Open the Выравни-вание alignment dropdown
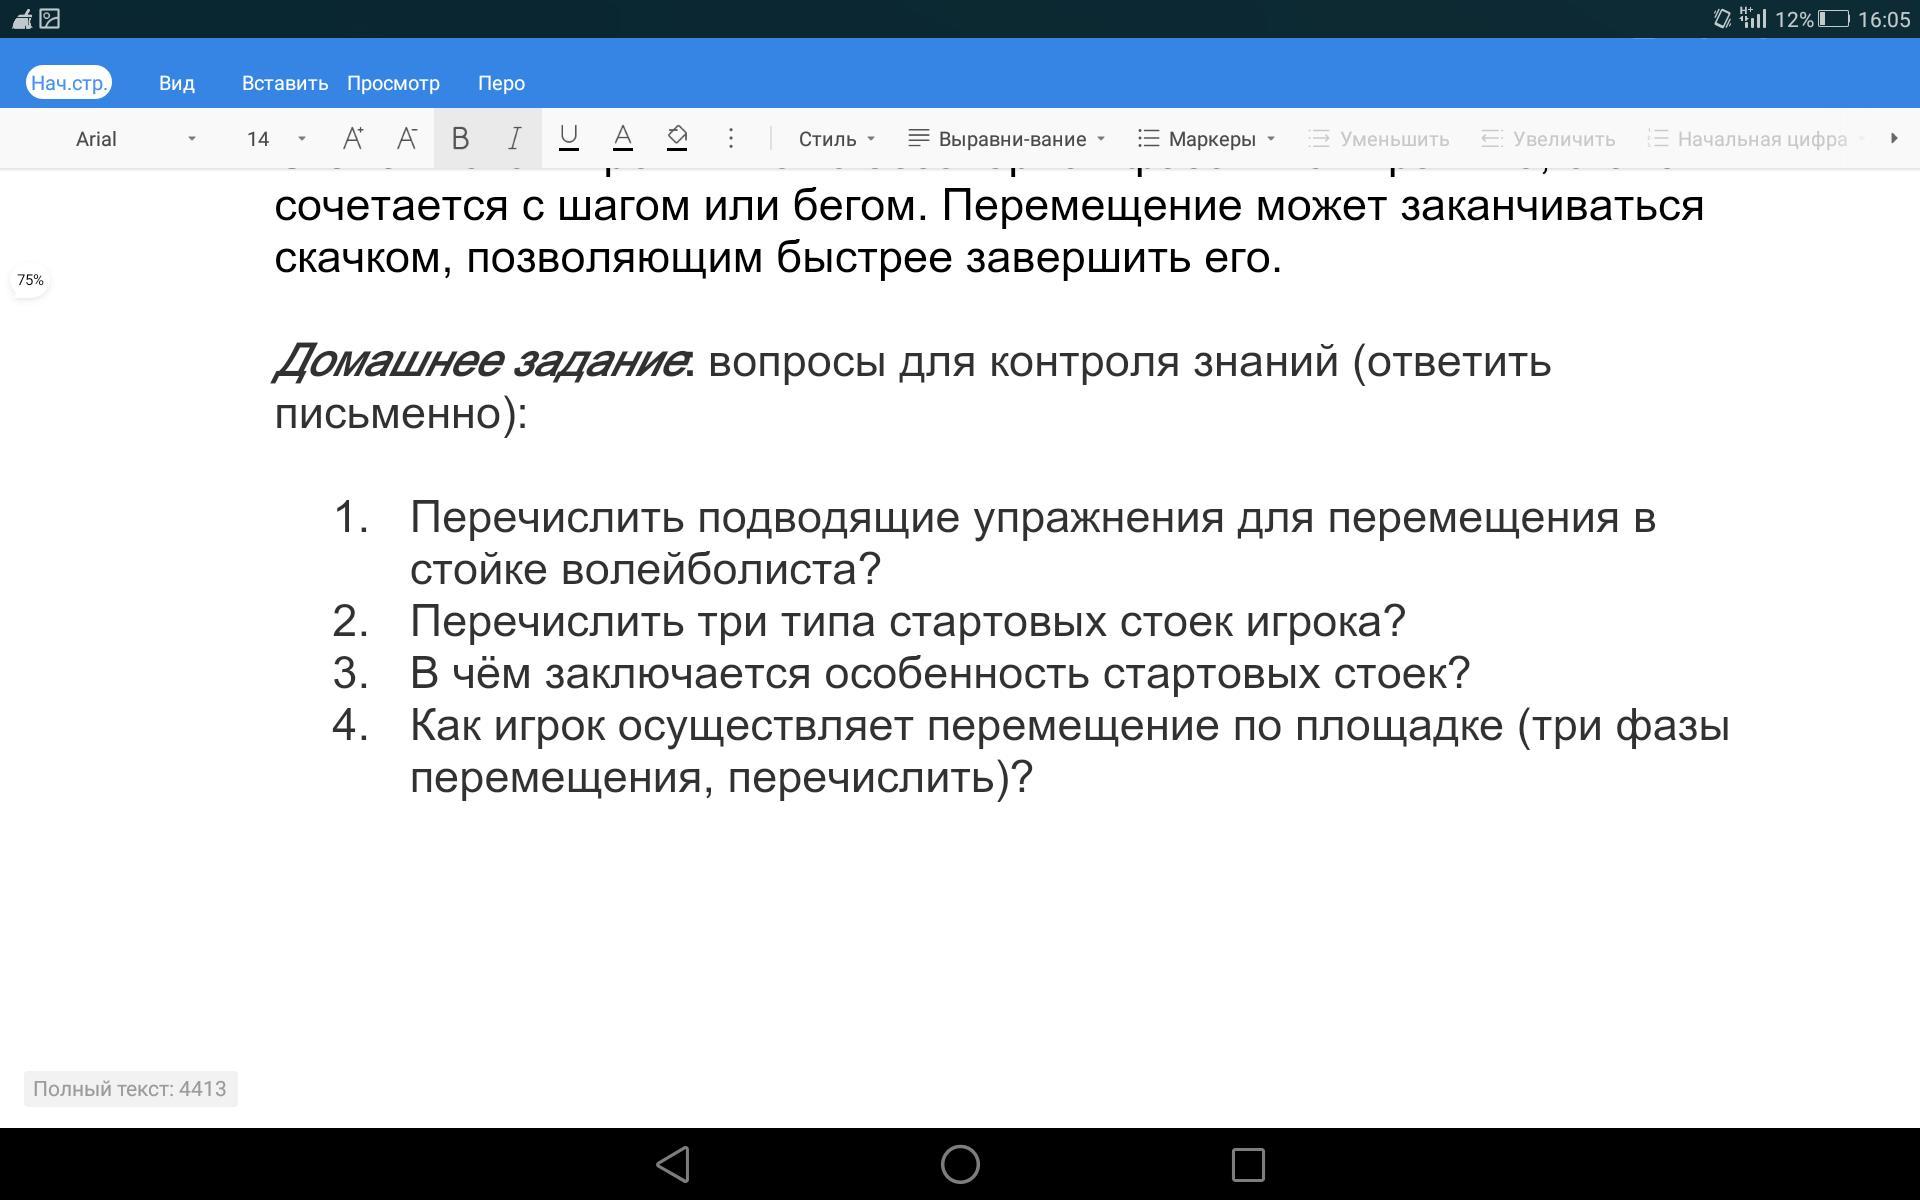The image size is (1920, 1200). coord(1006,138)
